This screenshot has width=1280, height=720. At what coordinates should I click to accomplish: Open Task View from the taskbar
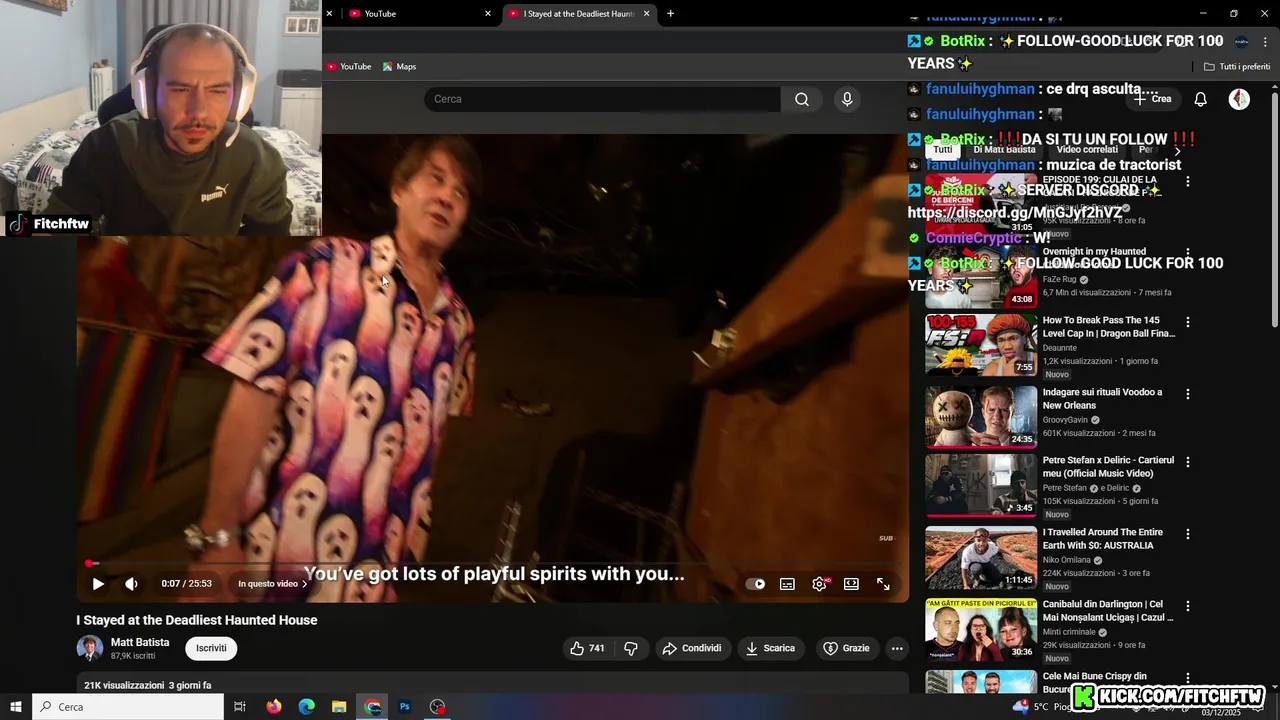click(x=240, y=707)
